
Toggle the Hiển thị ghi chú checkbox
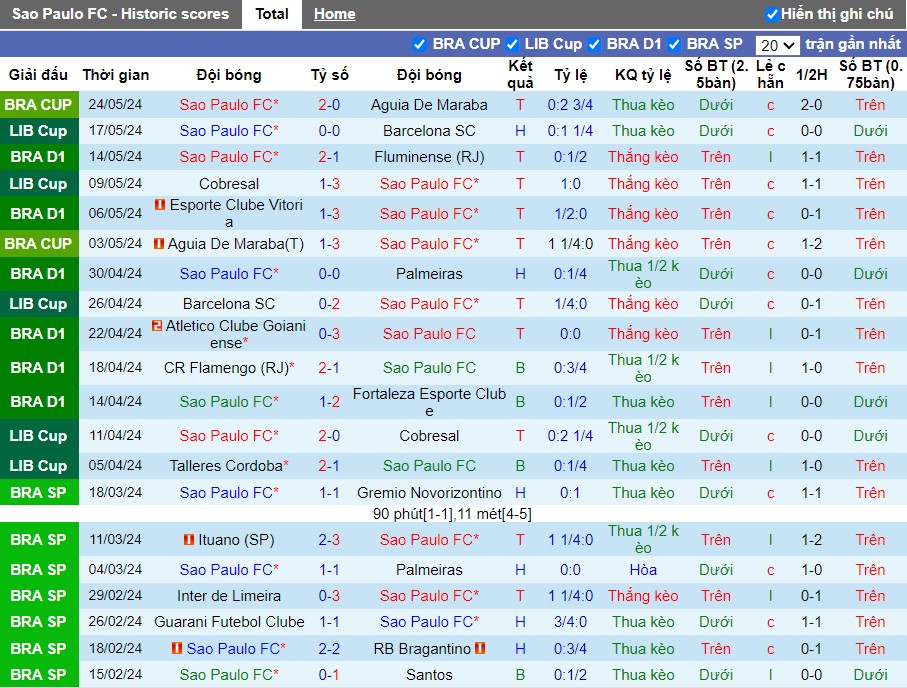click(772, 14)
